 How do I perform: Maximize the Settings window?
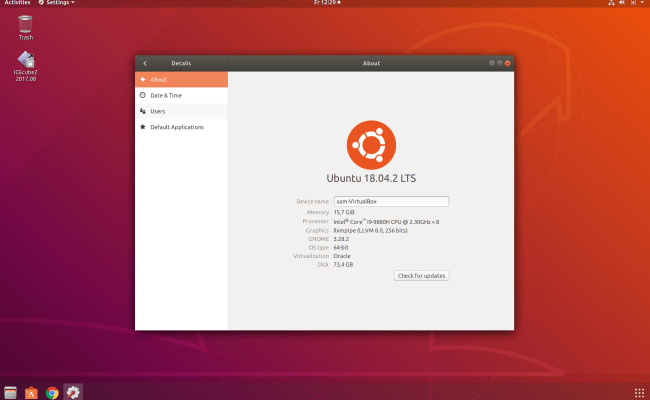pos(500,63)
